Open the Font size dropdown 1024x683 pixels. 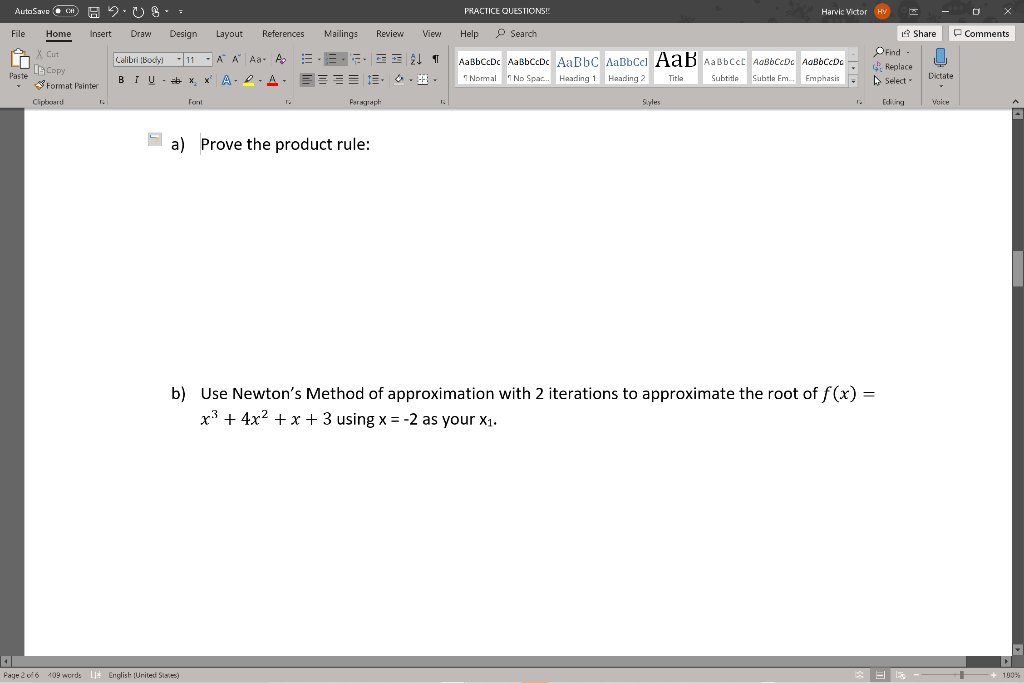(207, 59)
